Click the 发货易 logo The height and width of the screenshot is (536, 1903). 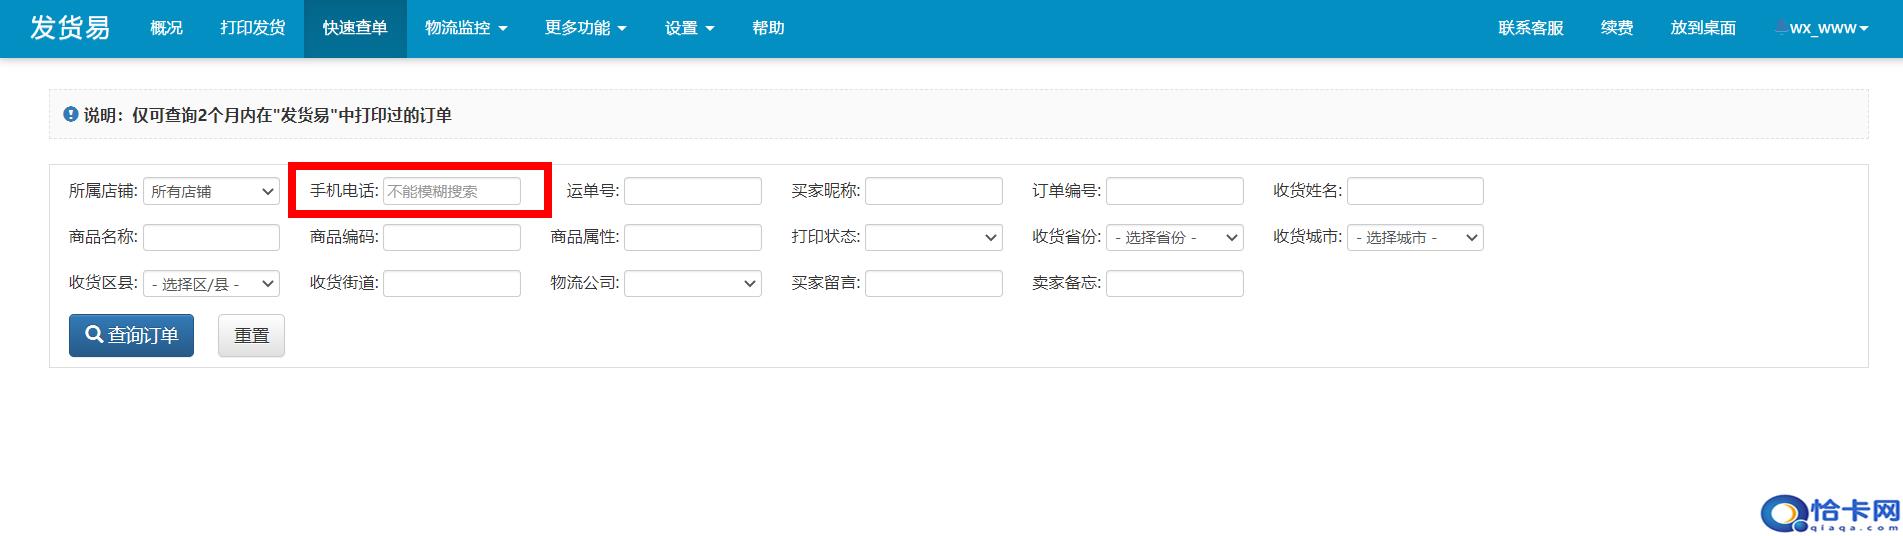tap(69, 28)
